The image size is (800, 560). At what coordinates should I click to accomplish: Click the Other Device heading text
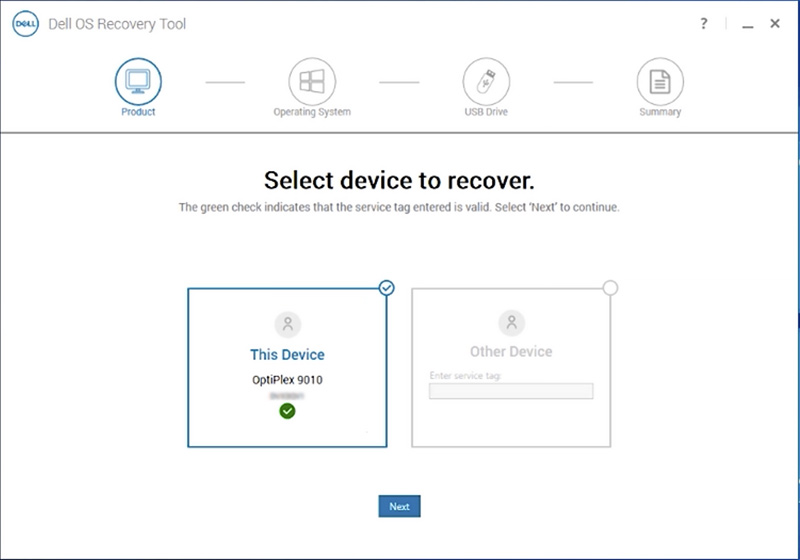(x=511, y=351)
